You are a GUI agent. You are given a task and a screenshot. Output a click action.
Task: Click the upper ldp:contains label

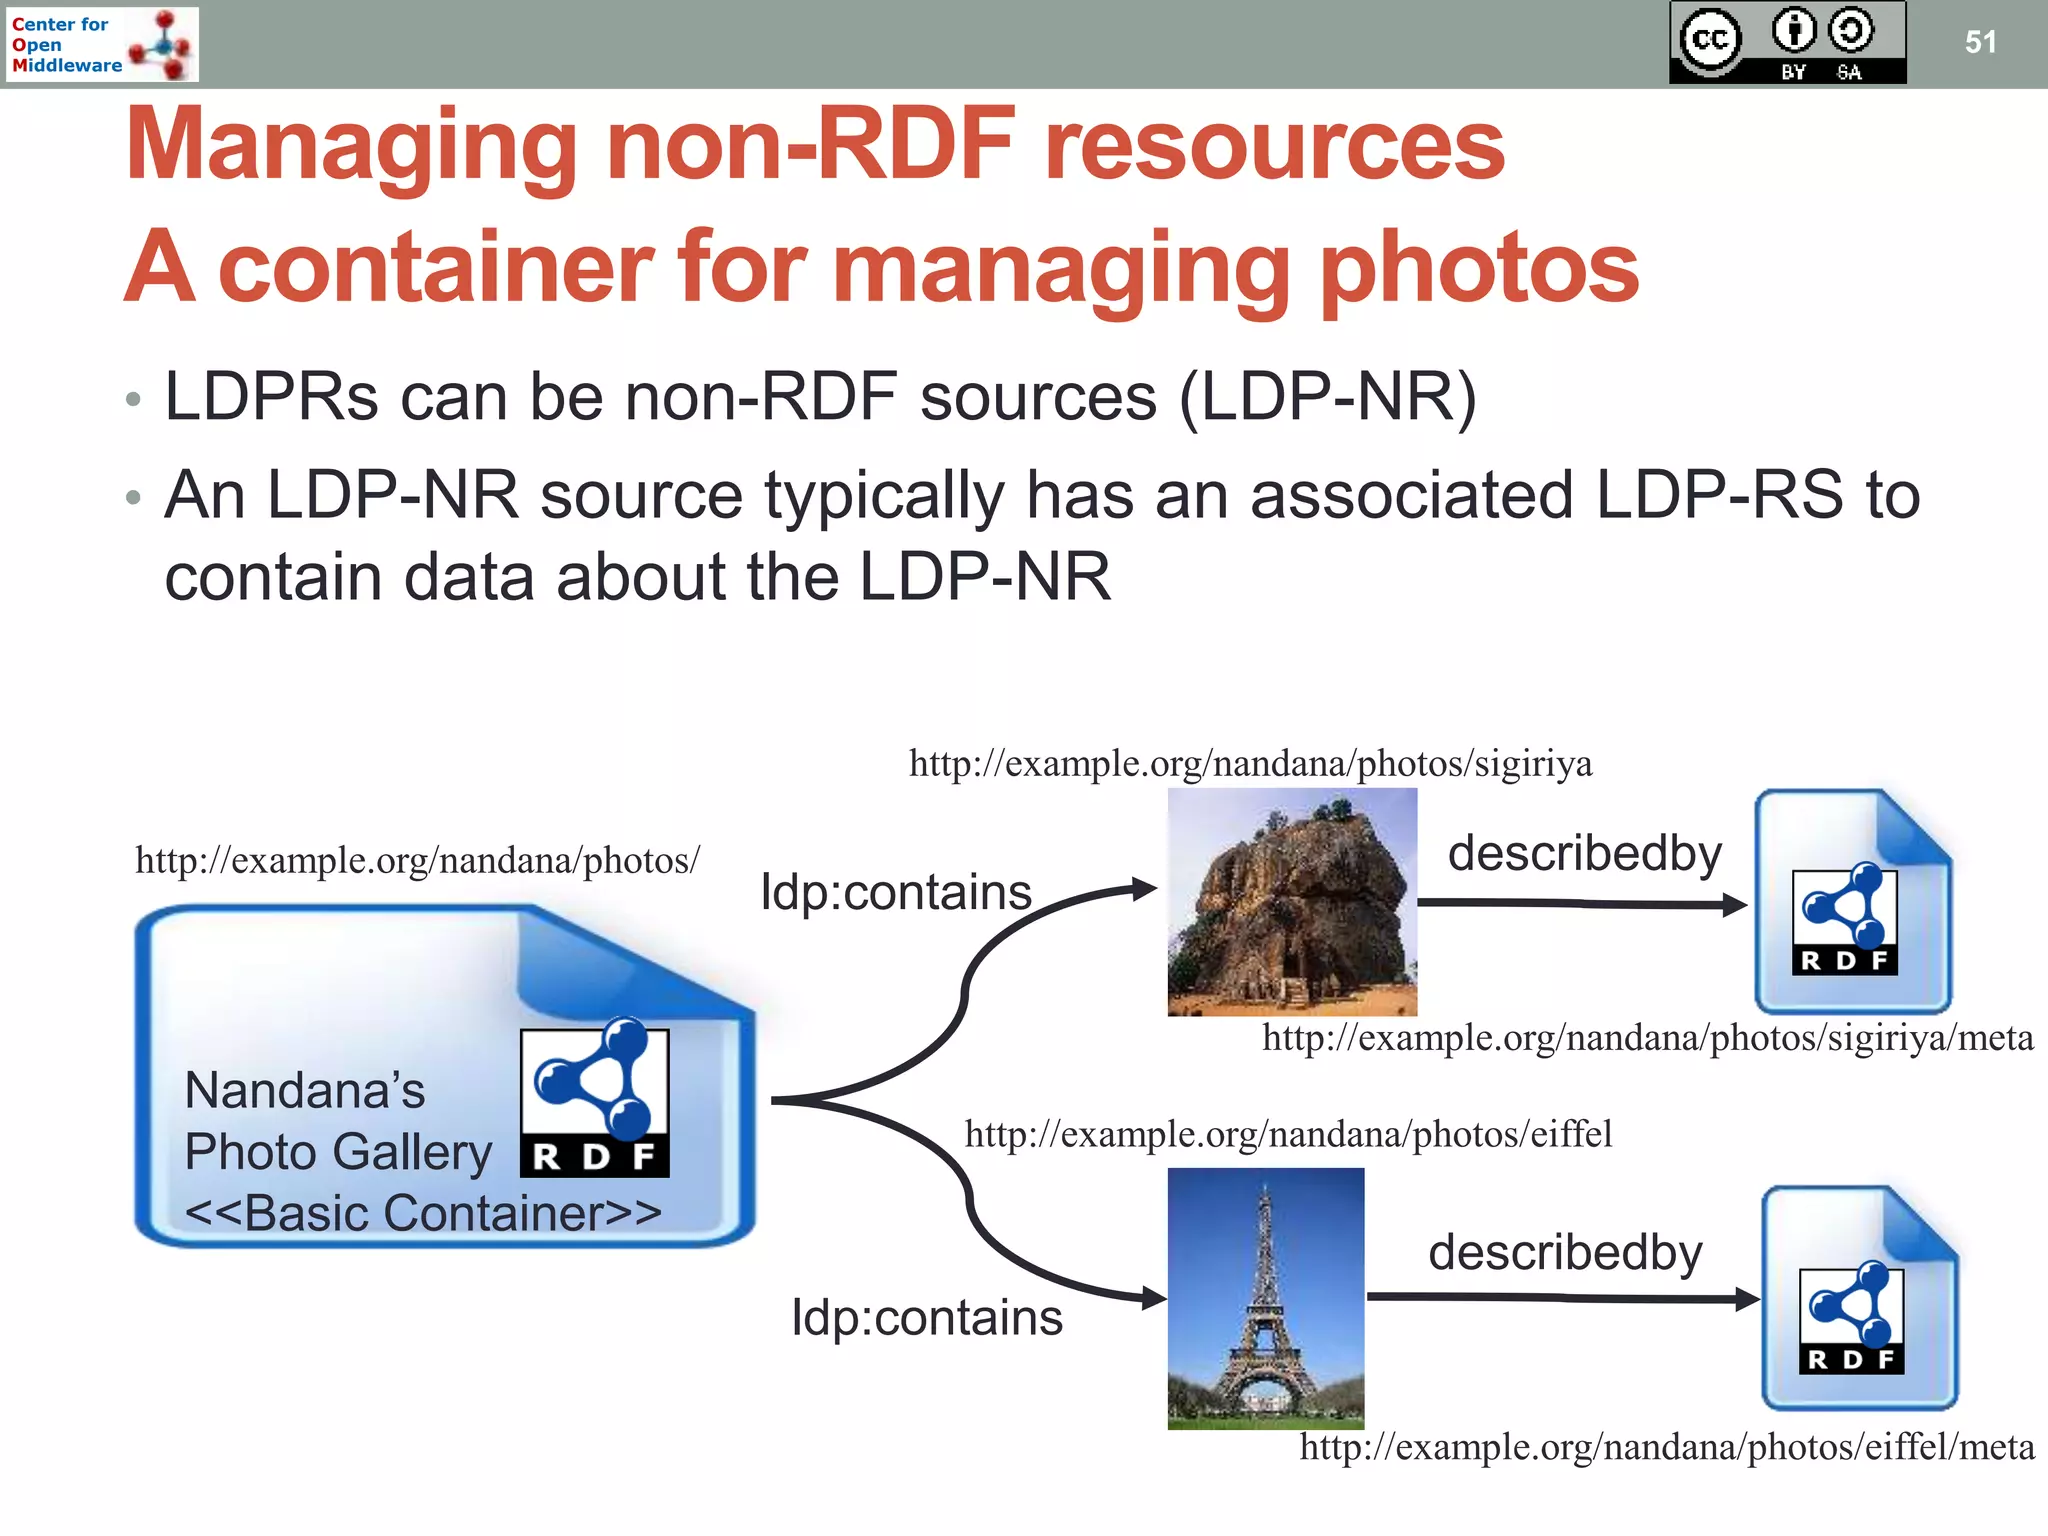point(896,891)
